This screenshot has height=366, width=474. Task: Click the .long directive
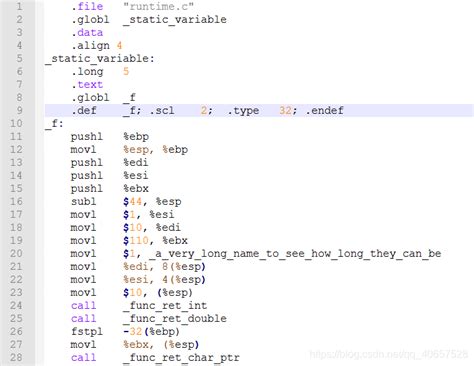pyautogui.click(x=87, y=71)
